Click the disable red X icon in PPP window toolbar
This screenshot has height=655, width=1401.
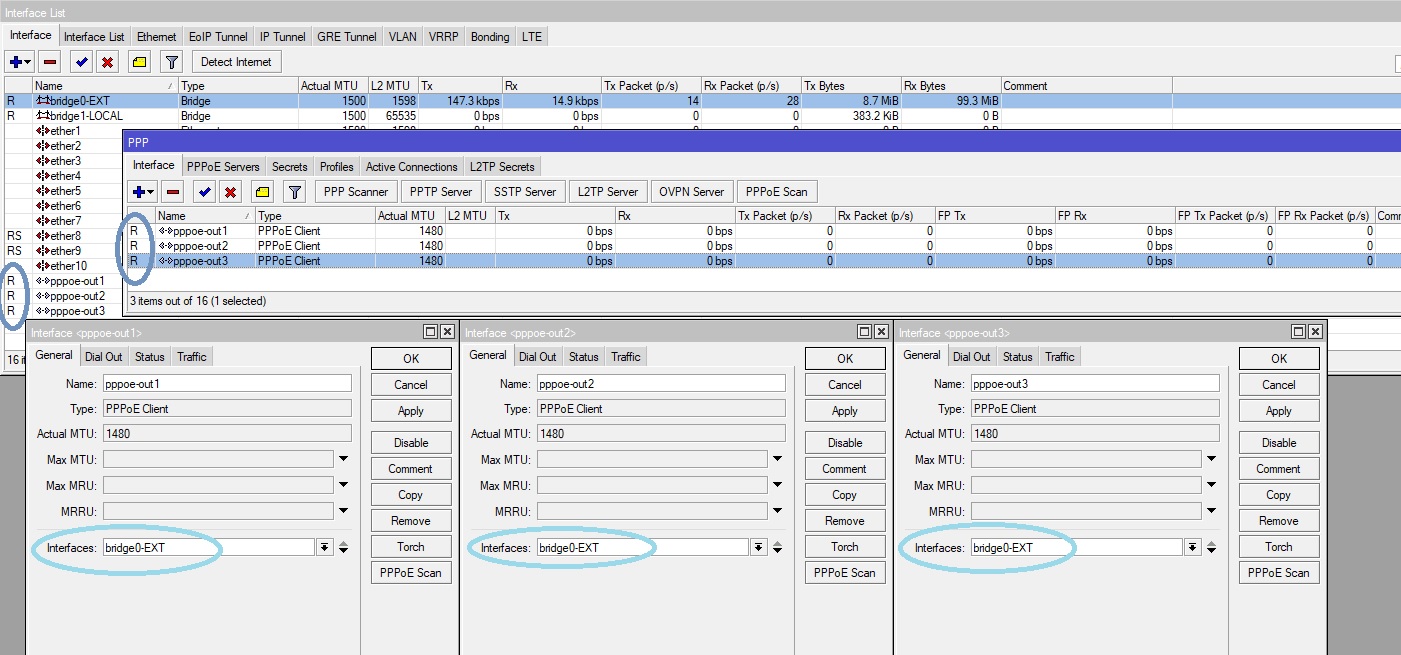click(x=231, y=191)
